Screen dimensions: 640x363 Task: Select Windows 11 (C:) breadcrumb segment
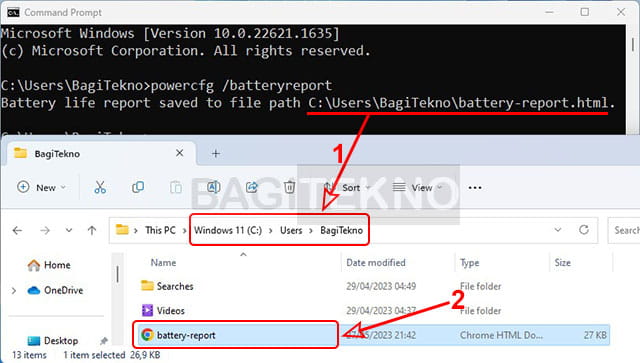tap(228, 230)
